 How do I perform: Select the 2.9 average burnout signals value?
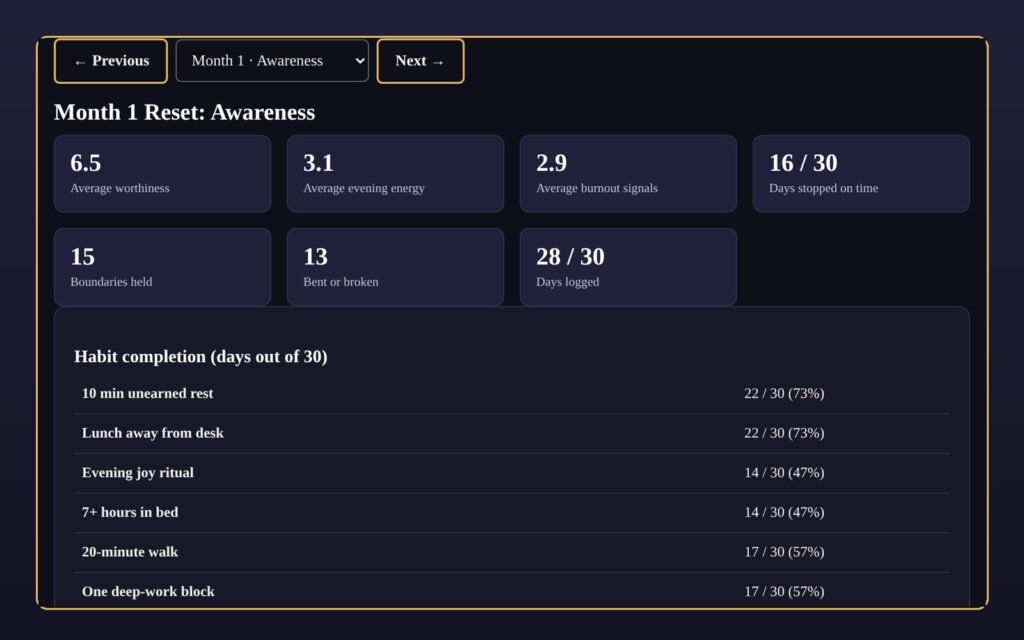(551, 163)
